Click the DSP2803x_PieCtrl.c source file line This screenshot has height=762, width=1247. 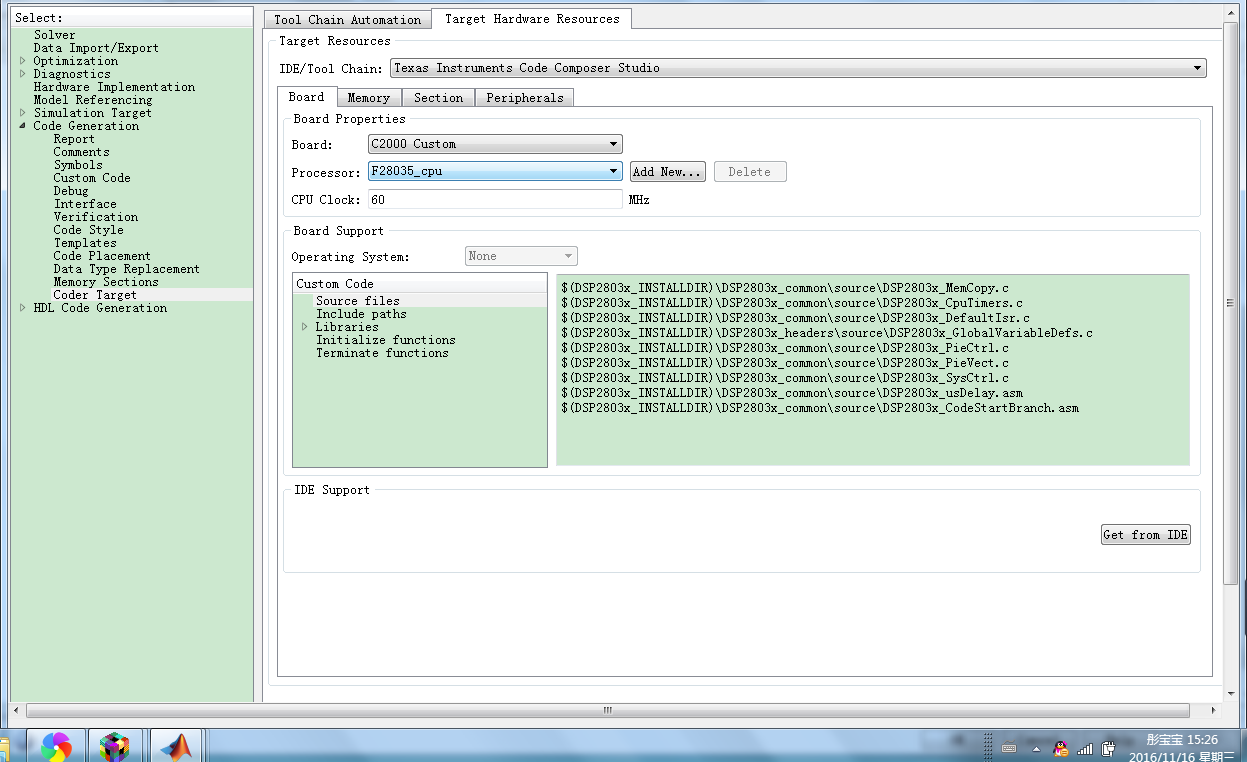click(x=785, y=348)
